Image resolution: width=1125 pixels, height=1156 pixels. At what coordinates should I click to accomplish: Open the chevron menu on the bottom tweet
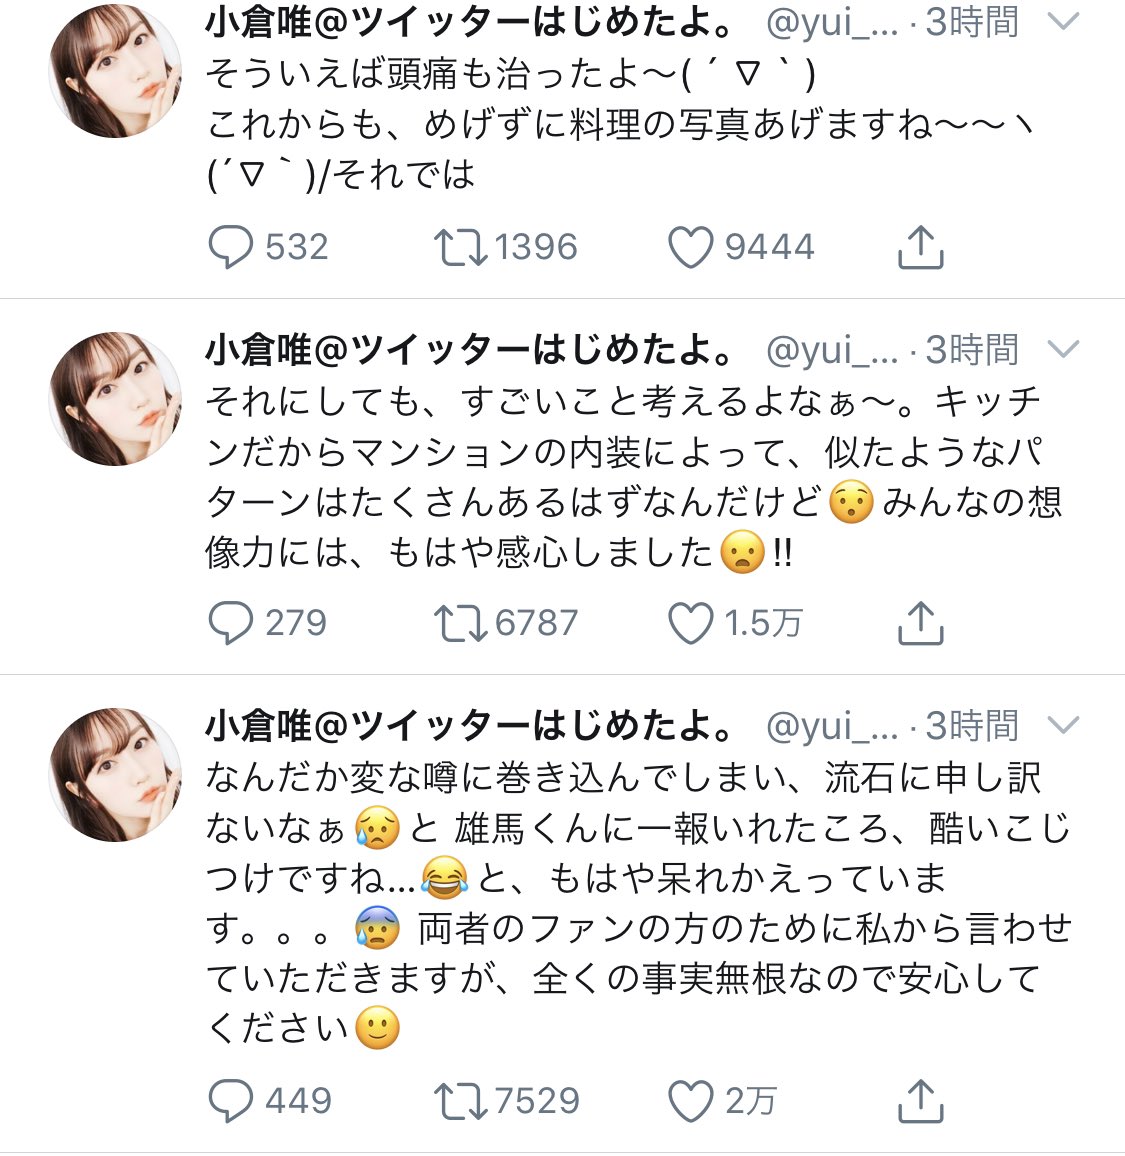(1063, 725)
